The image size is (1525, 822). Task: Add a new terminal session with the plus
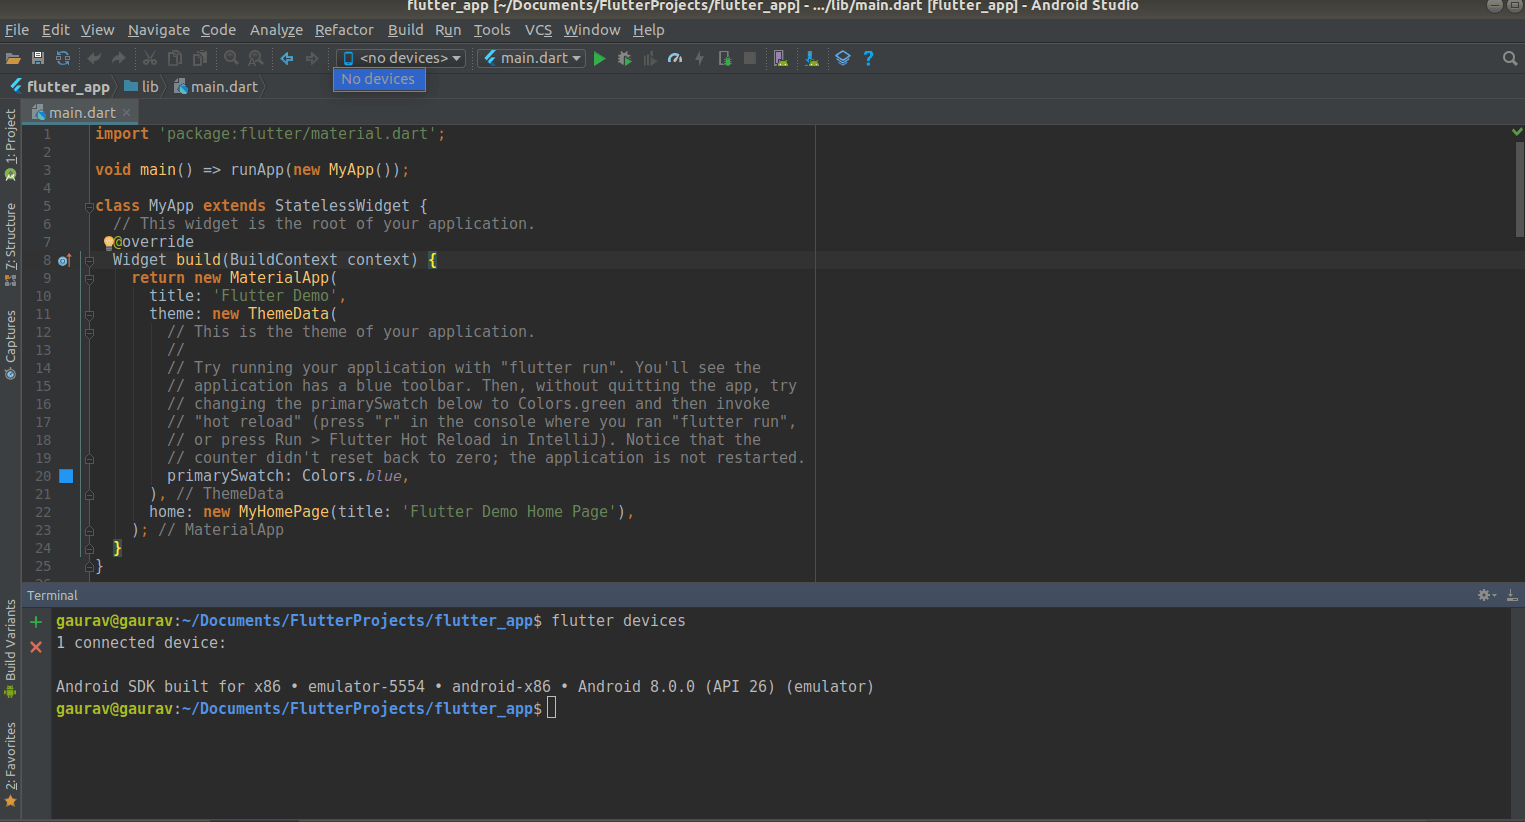click(36, 622)
